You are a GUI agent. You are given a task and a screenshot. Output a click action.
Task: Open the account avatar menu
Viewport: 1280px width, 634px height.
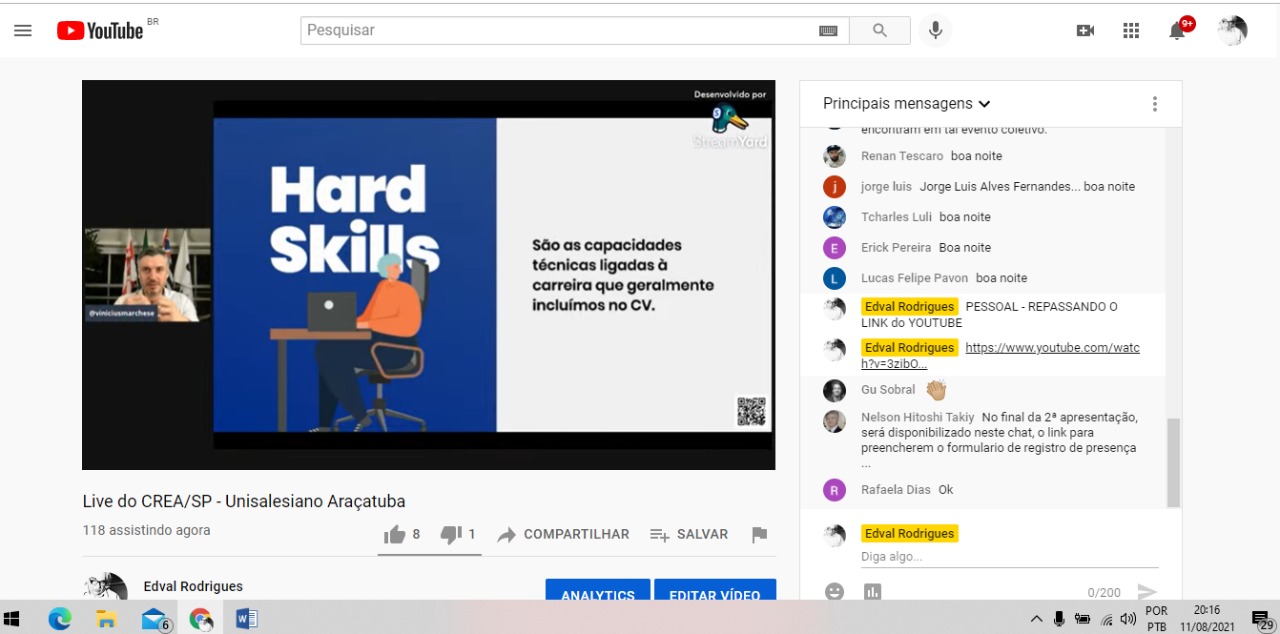click(1232, 30)
